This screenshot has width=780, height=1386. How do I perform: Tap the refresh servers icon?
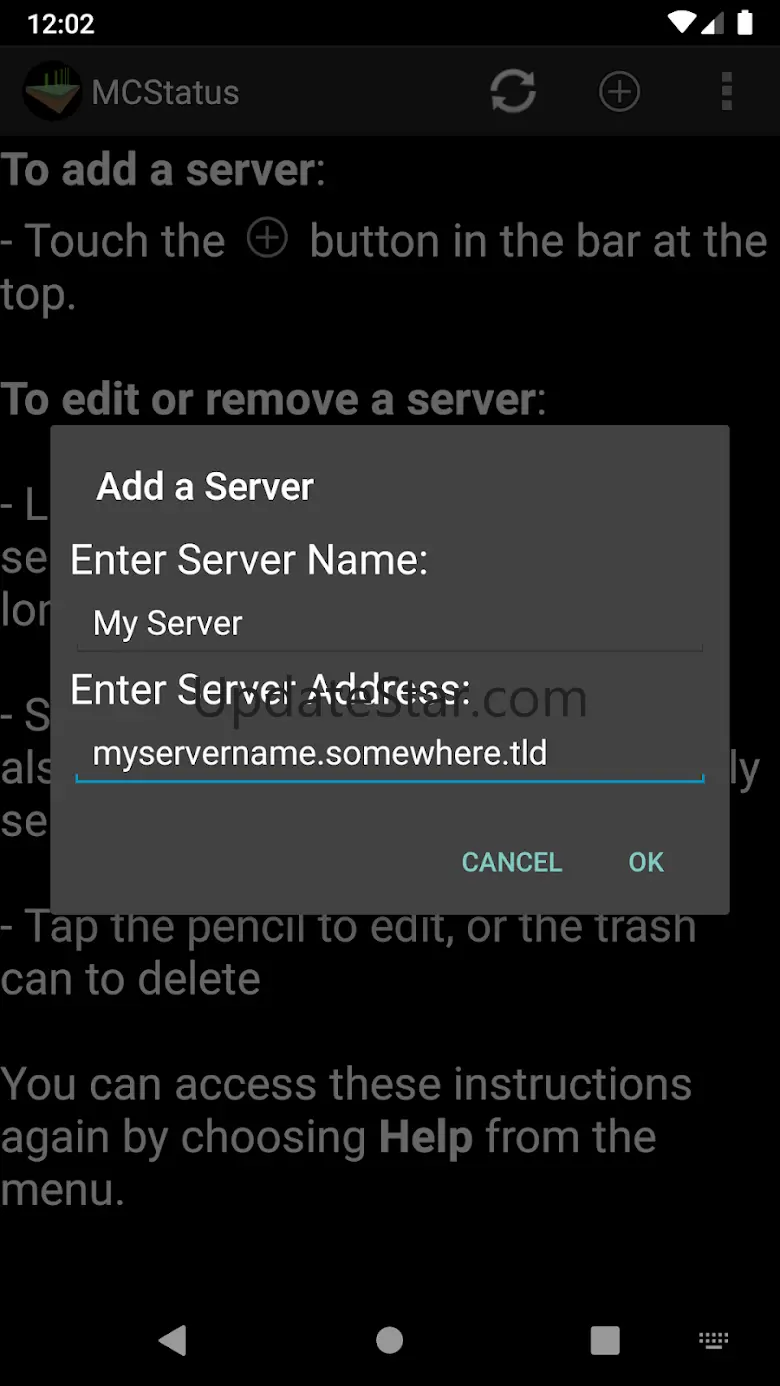513,92
